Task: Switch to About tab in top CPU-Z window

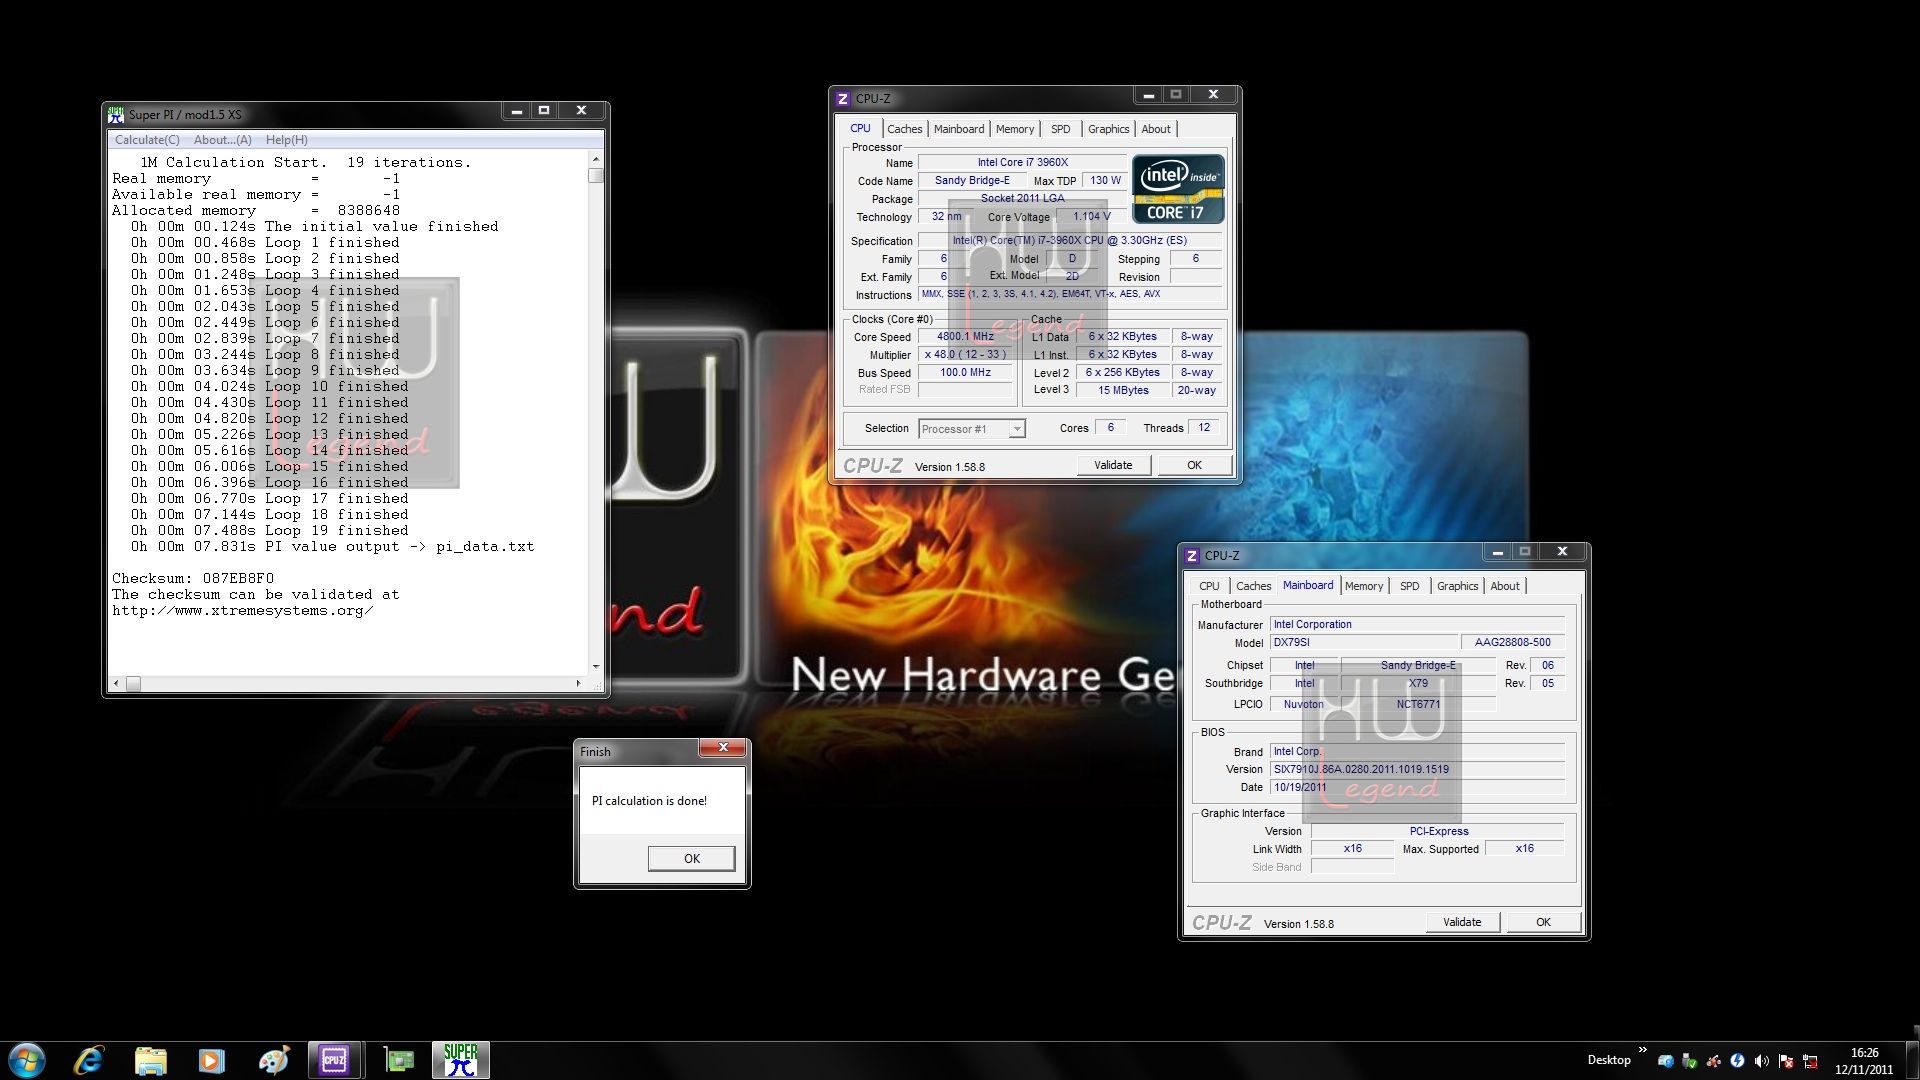Action: coord(1156,129)
